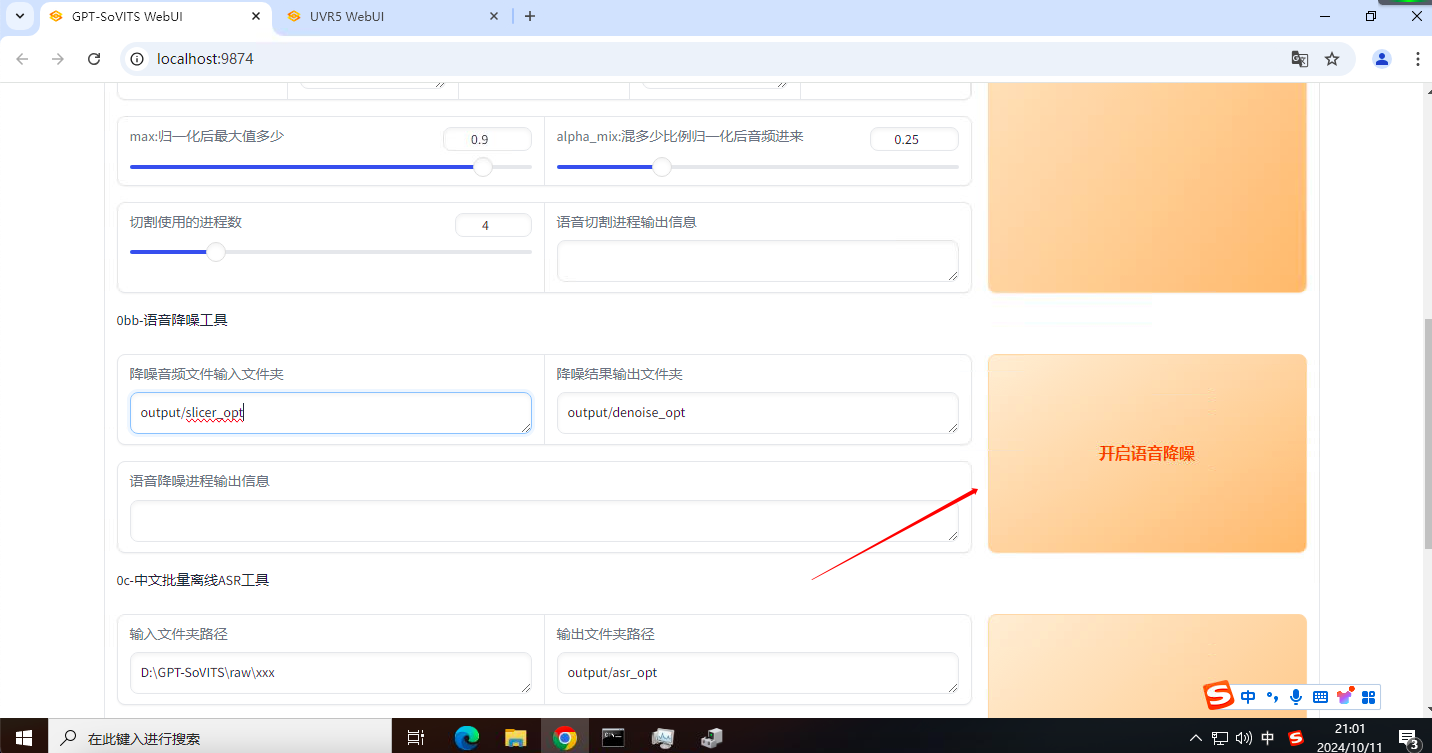Open a new browser tab
Viewport: 1432px width, 753px height.
530,16
